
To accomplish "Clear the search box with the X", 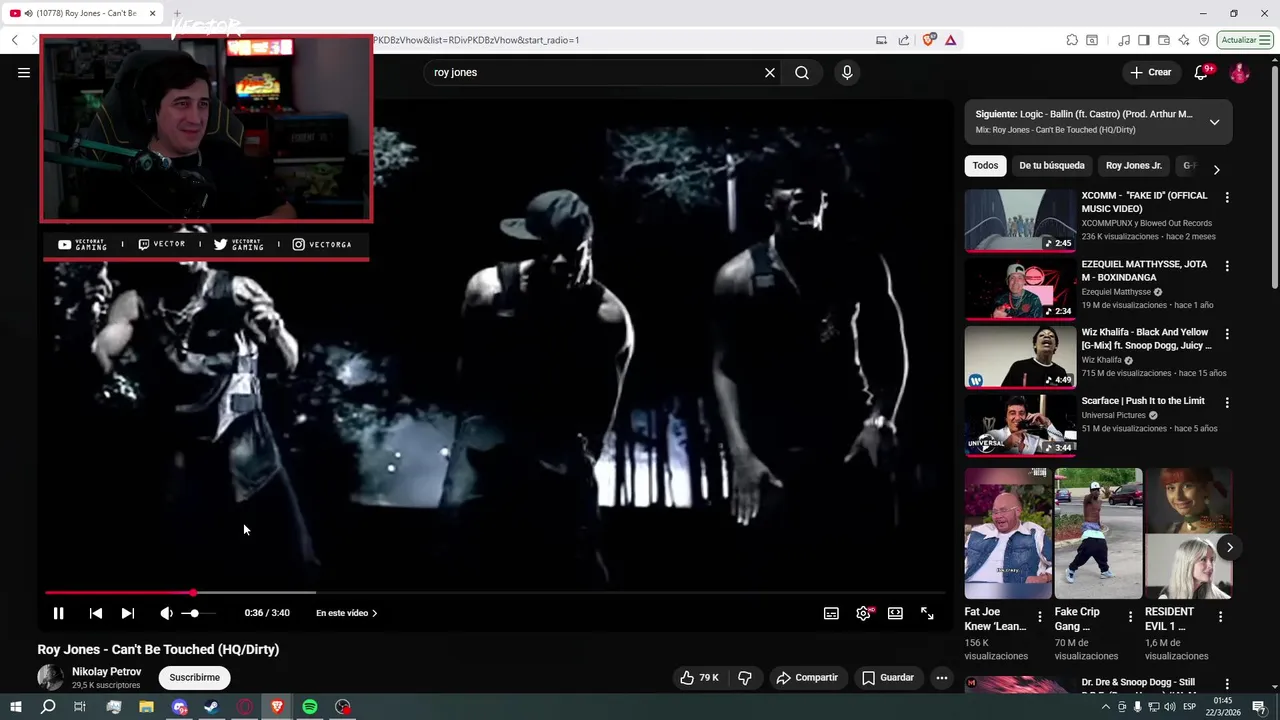I will (x=770, y=72).
